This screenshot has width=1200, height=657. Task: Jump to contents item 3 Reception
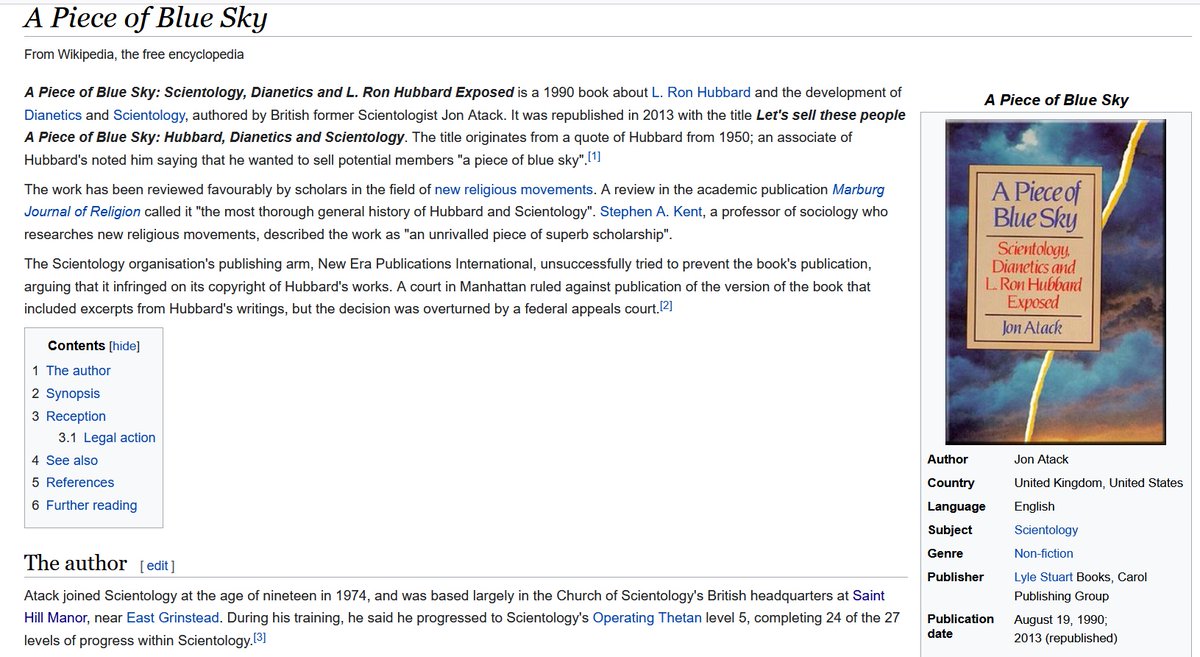point(69,416)
